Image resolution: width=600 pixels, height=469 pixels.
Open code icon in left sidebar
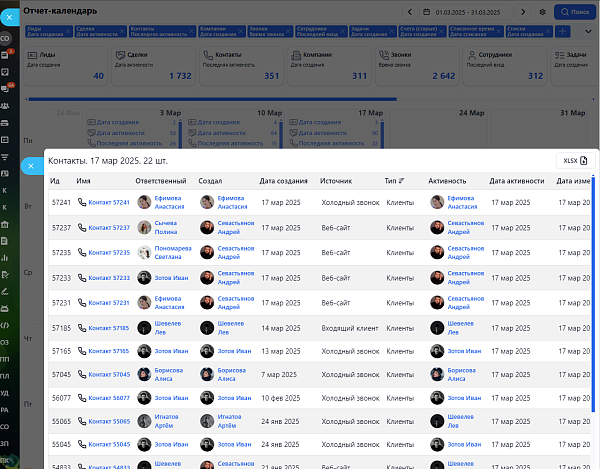(5, 326)
